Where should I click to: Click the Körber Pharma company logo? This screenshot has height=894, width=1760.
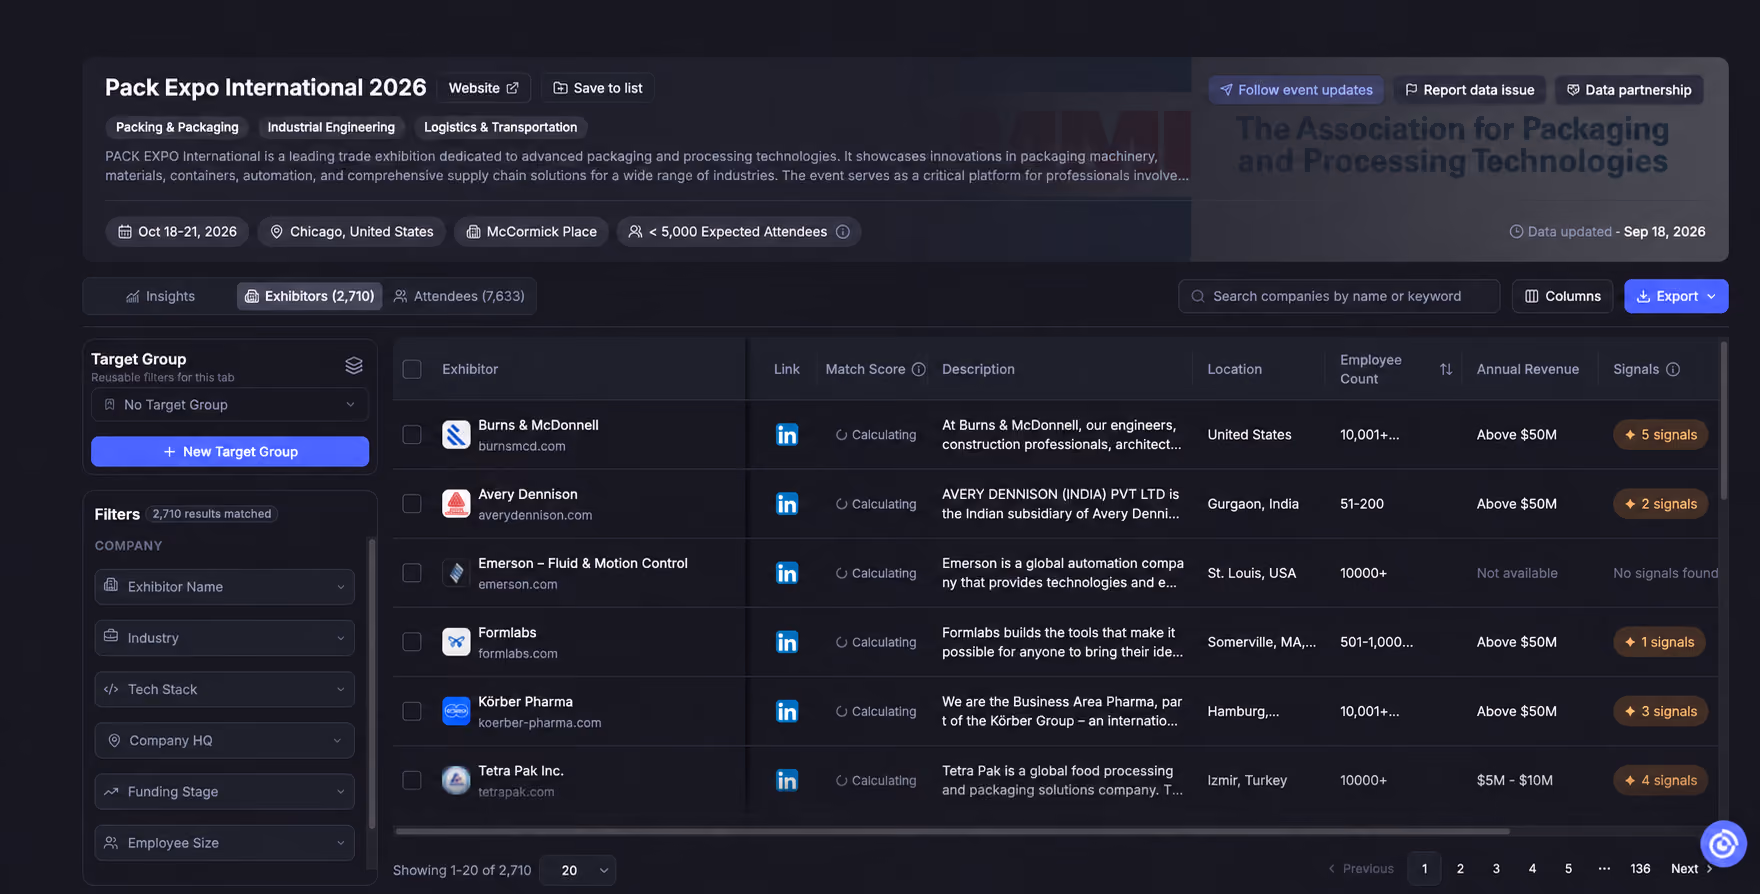[x=456, y=711]
